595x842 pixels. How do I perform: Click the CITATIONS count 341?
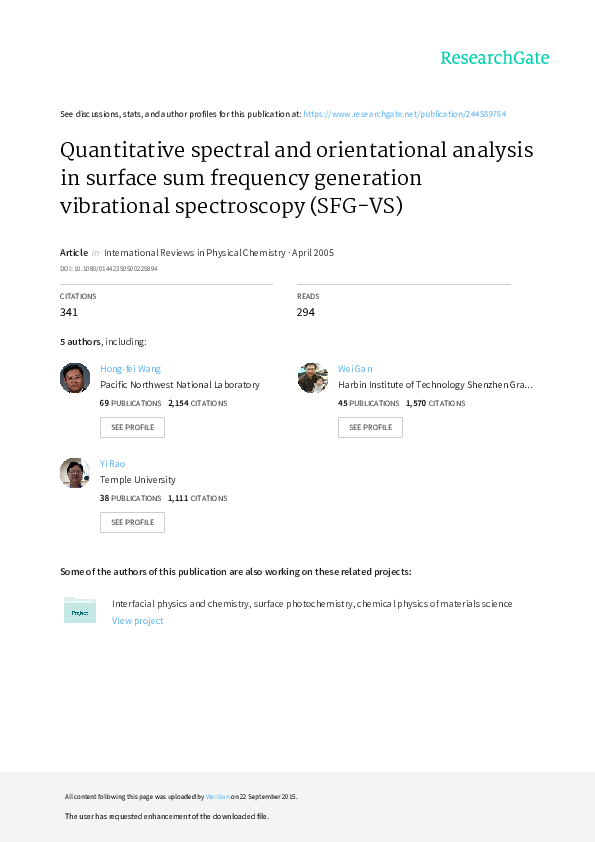[x=68, y=312]
